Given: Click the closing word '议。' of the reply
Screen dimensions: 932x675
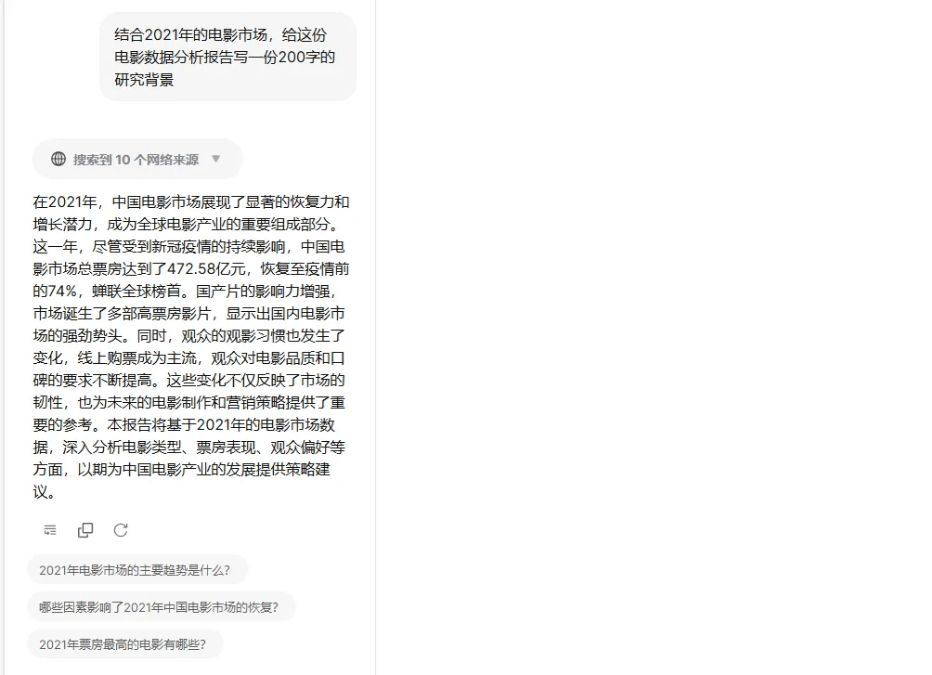Looking at the screenshot, I should tap(44, 492).
